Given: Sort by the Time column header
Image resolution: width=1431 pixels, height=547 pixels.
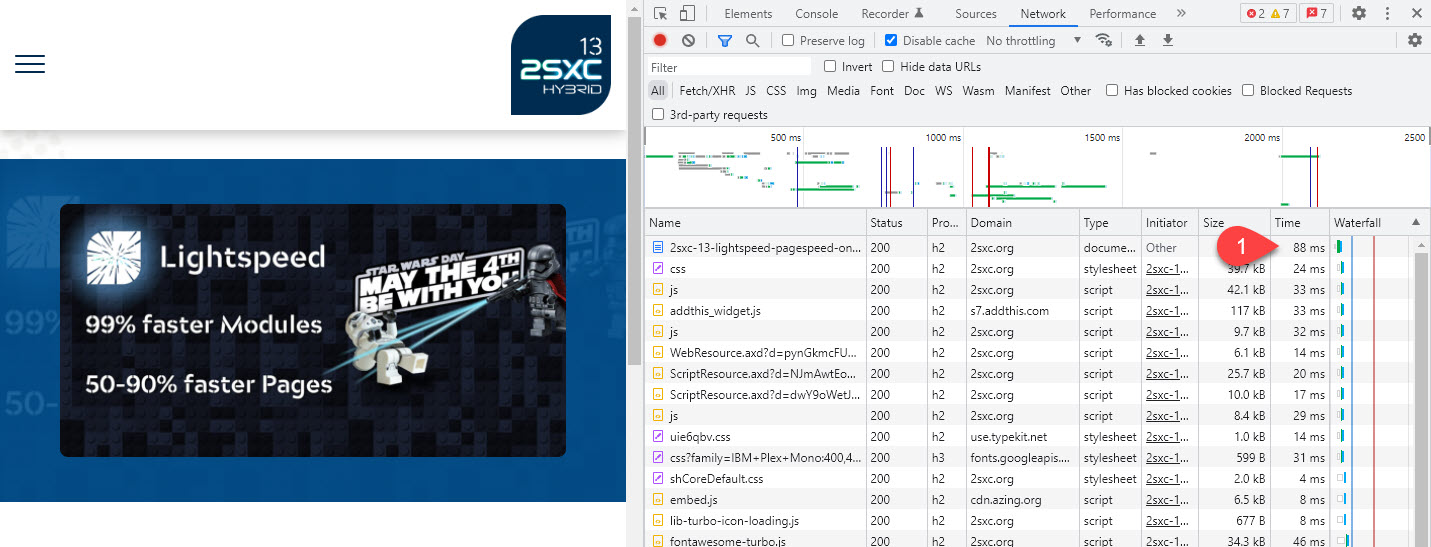Looking at the screenshot, I should 1299,223.
